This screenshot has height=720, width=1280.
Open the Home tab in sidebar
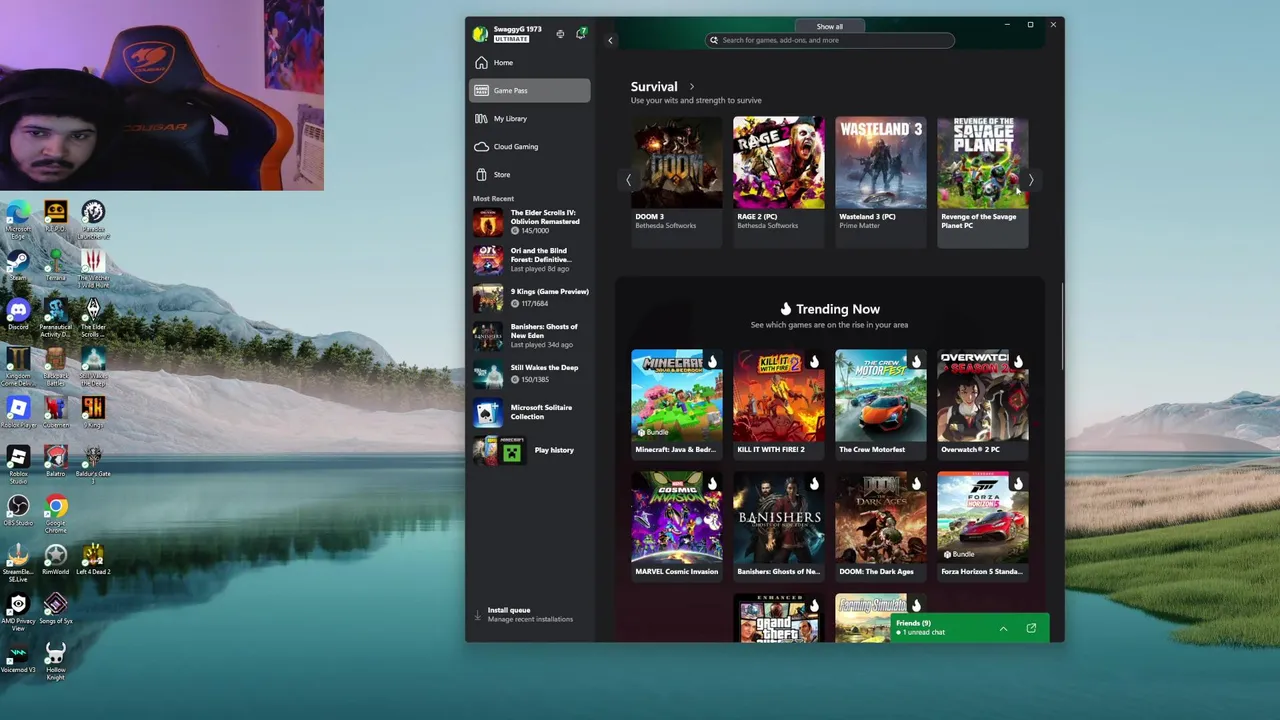click(529, 63)
